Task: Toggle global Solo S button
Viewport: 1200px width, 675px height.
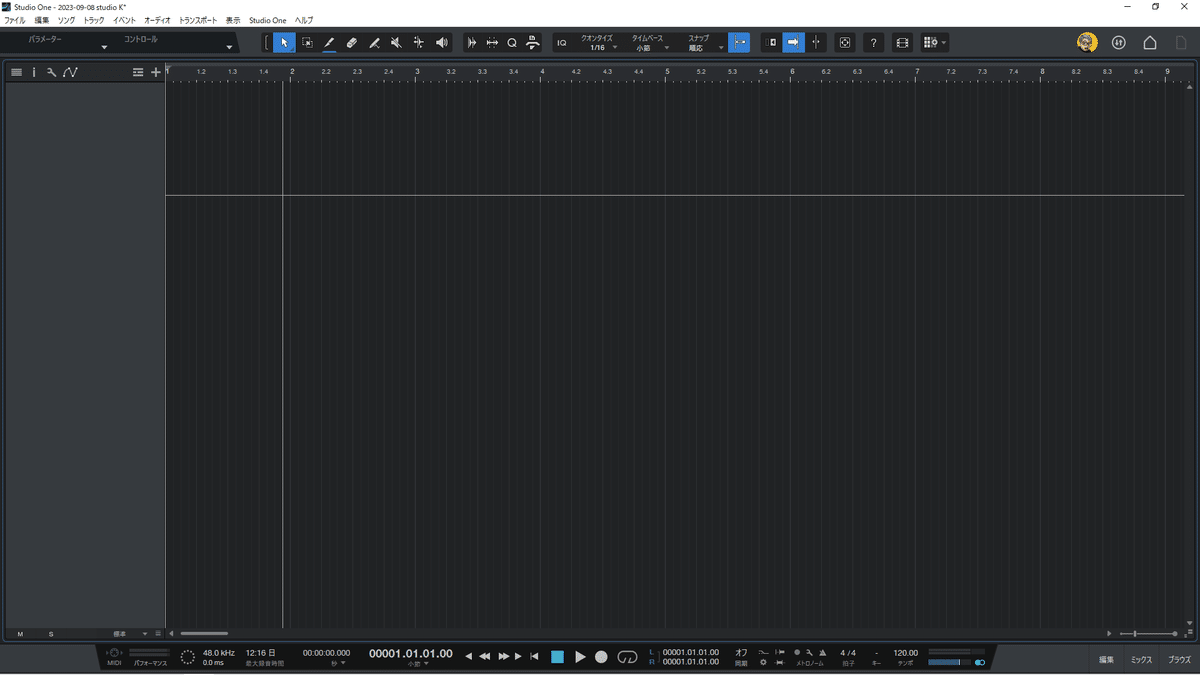Action: pos(51,634)
